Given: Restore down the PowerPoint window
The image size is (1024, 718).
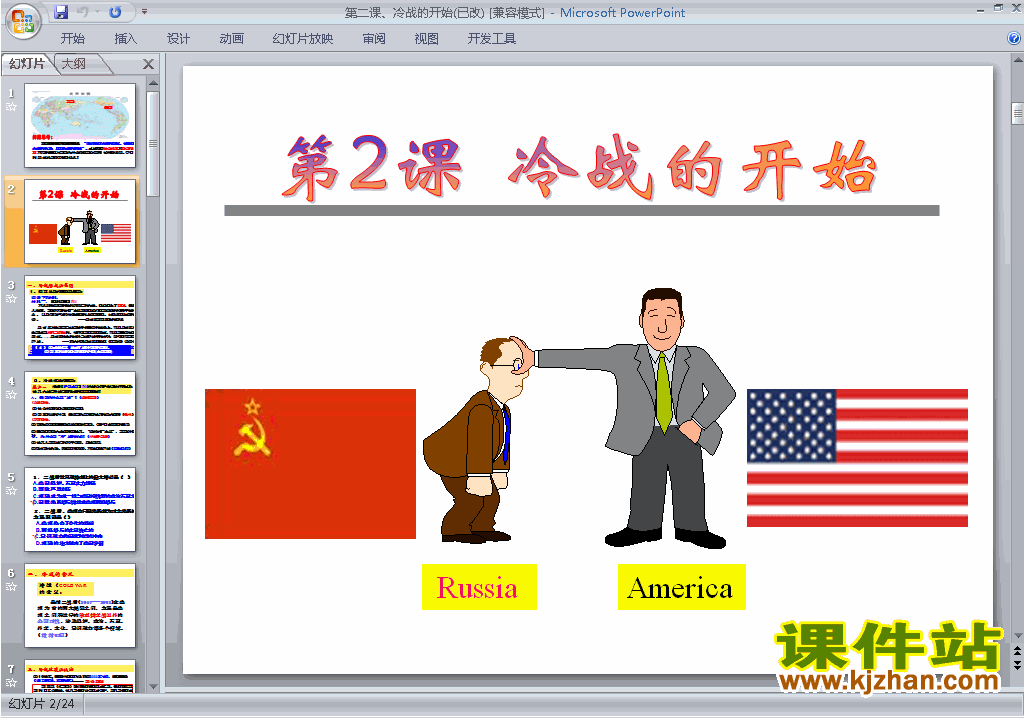Looking at the screenshot, I should point(998,8).
